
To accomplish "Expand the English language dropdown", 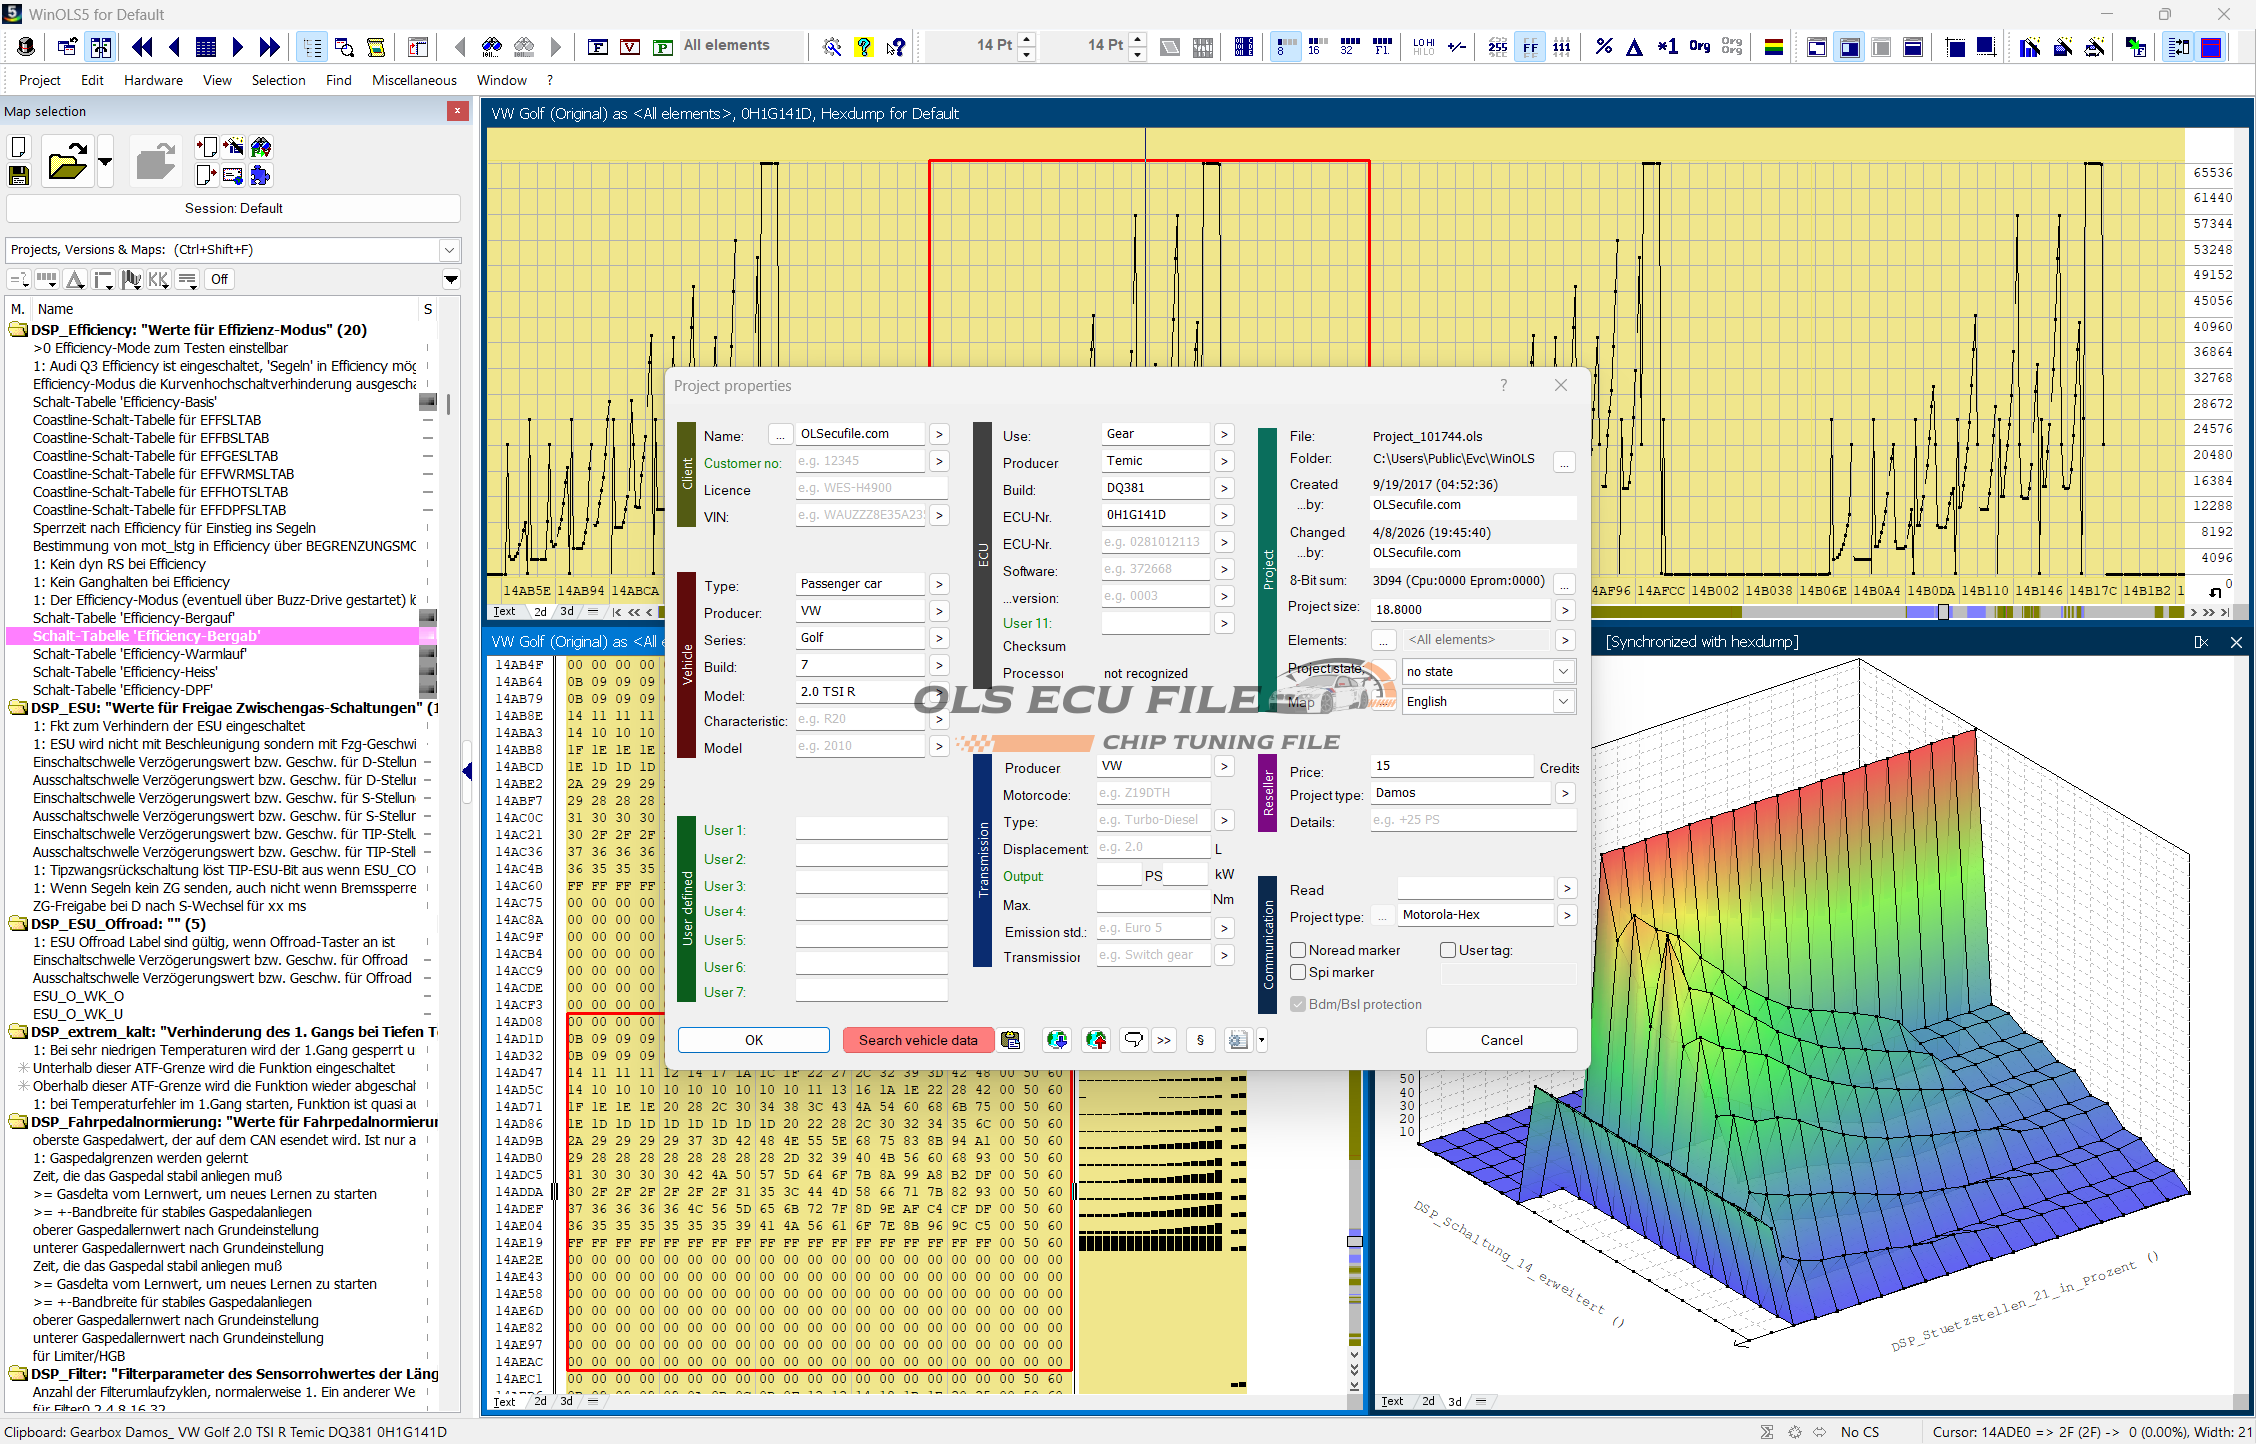I will 1562,701.
